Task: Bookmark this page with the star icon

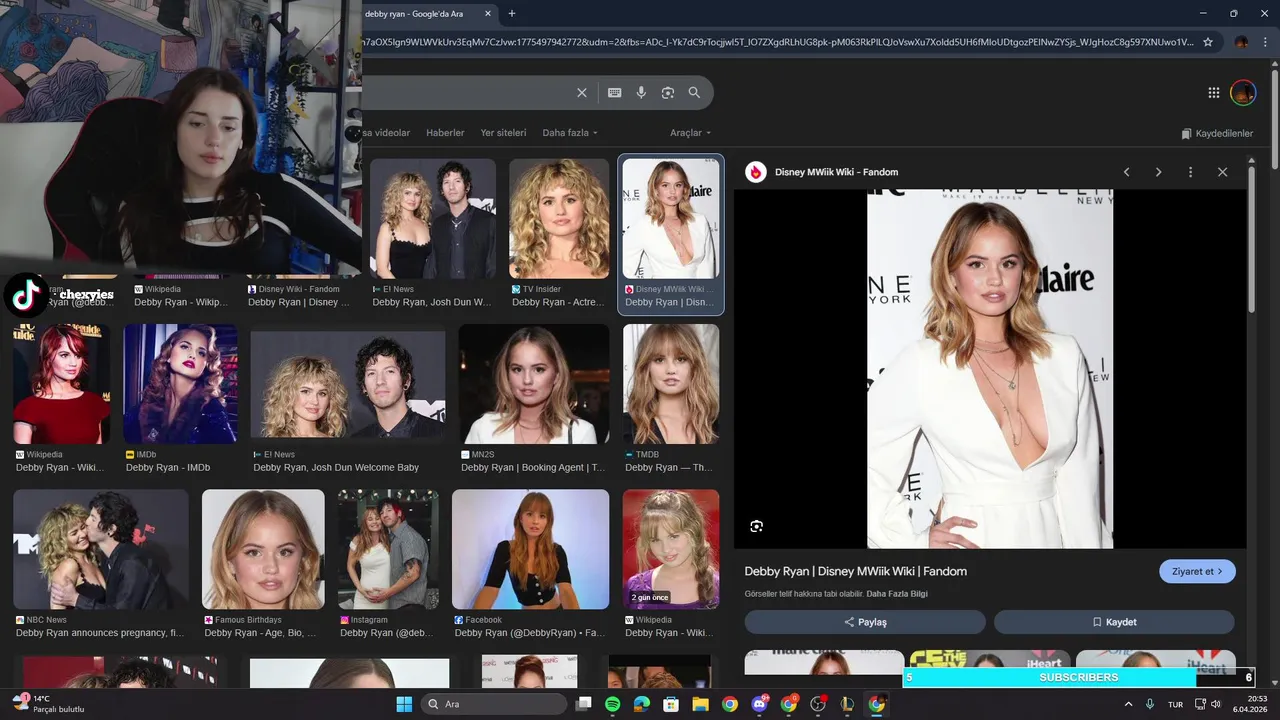Action: [1208, 42]
